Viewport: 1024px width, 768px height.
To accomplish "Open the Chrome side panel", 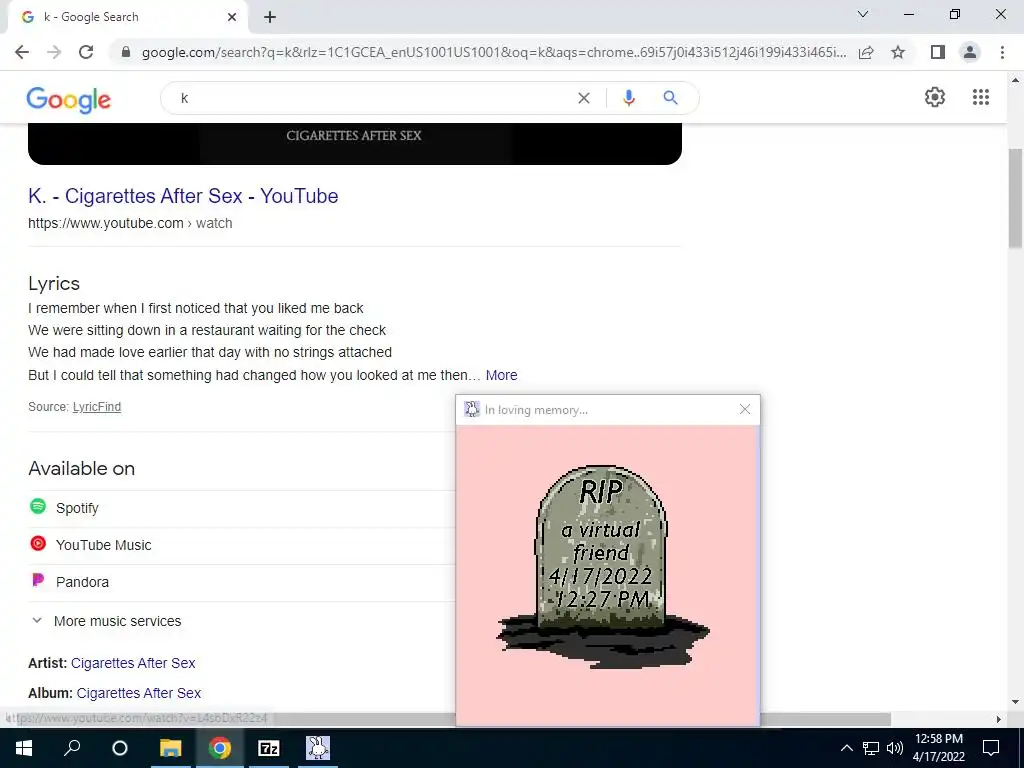I will point(938,52).
